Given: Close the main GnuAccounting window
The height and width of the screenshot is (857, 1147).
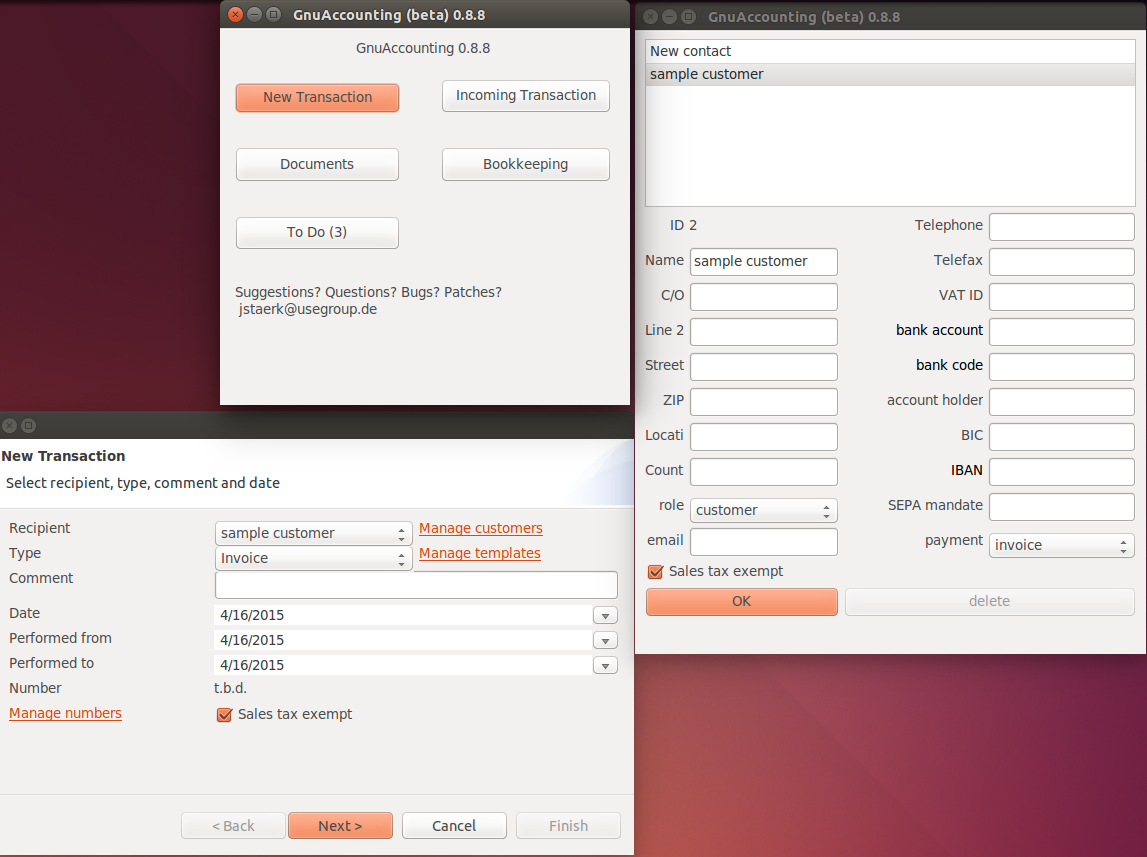Looking at the screenshot, I should (x=236, y=15).
